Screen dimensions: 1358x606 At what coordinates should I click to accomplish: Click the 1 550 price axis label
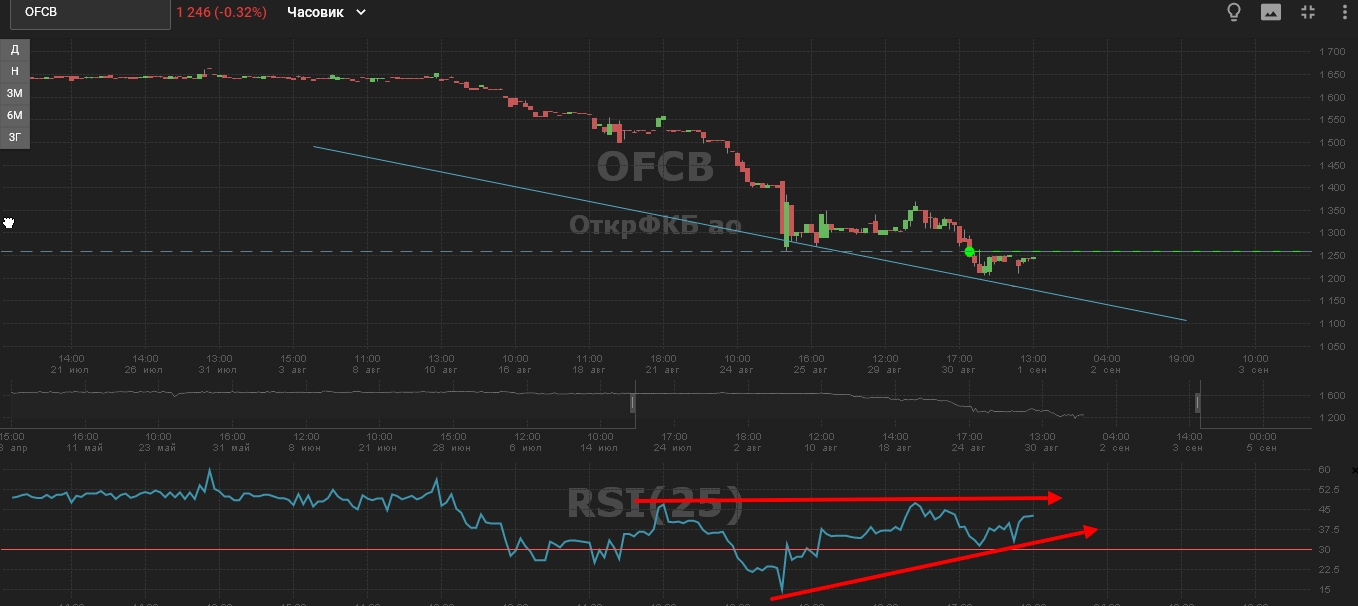point(1331,120)
